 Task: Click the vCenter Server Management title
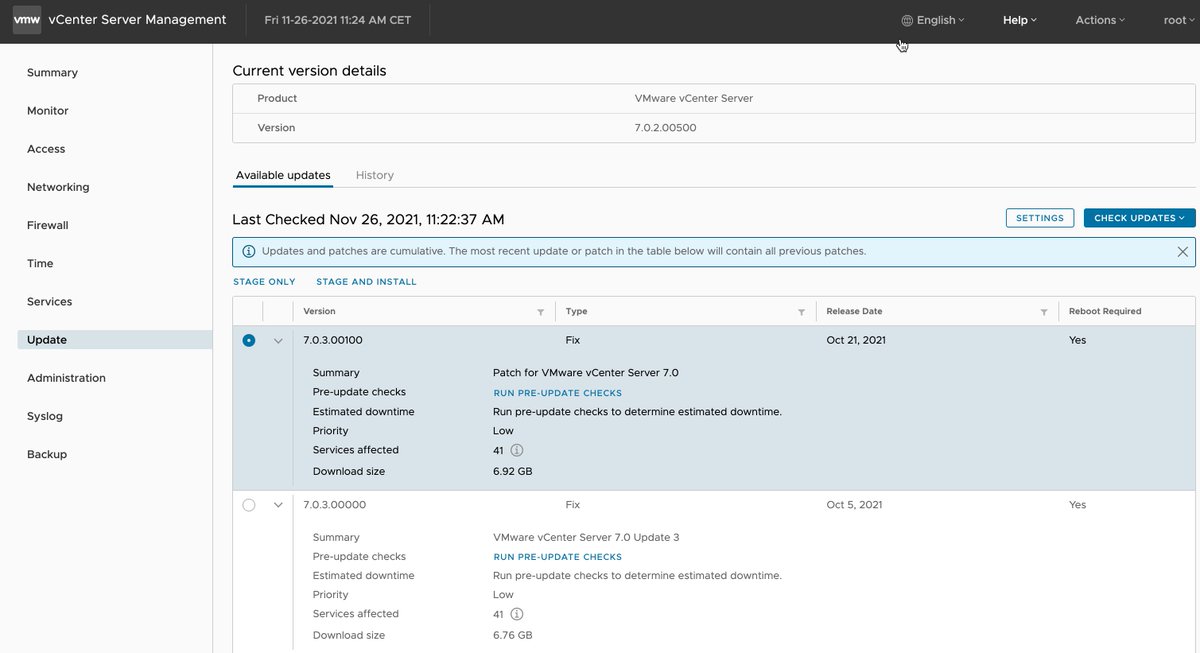(138, 20)
